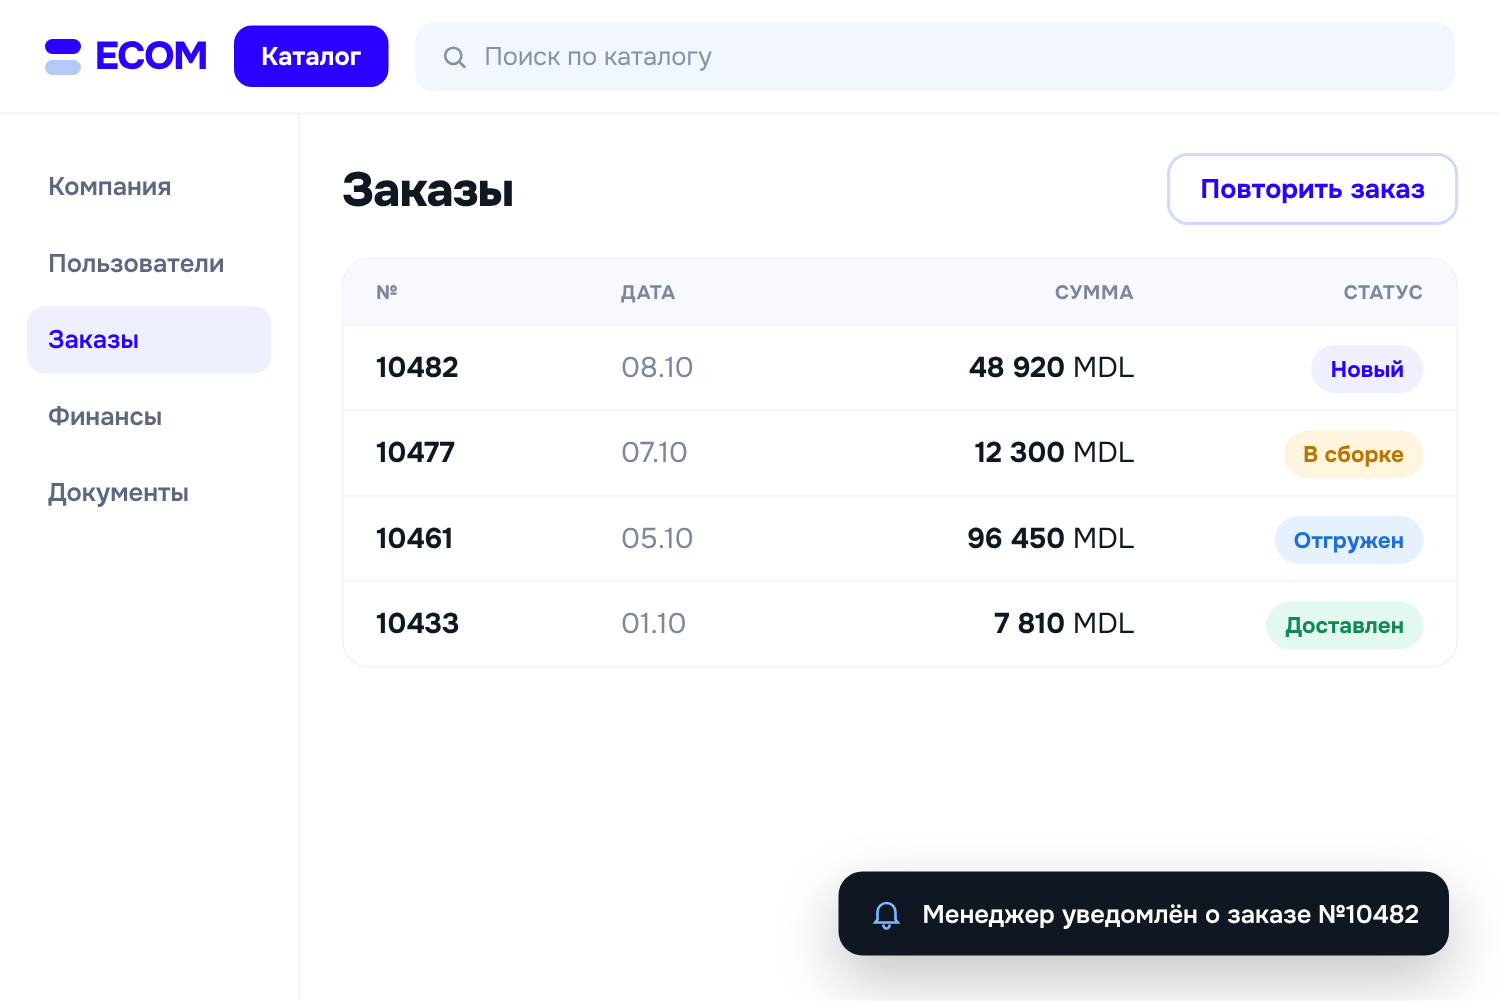Click the ДАТА column header
This screenshot has width=1500, height=1001.
pyautogui.click(x=648, y=292)
